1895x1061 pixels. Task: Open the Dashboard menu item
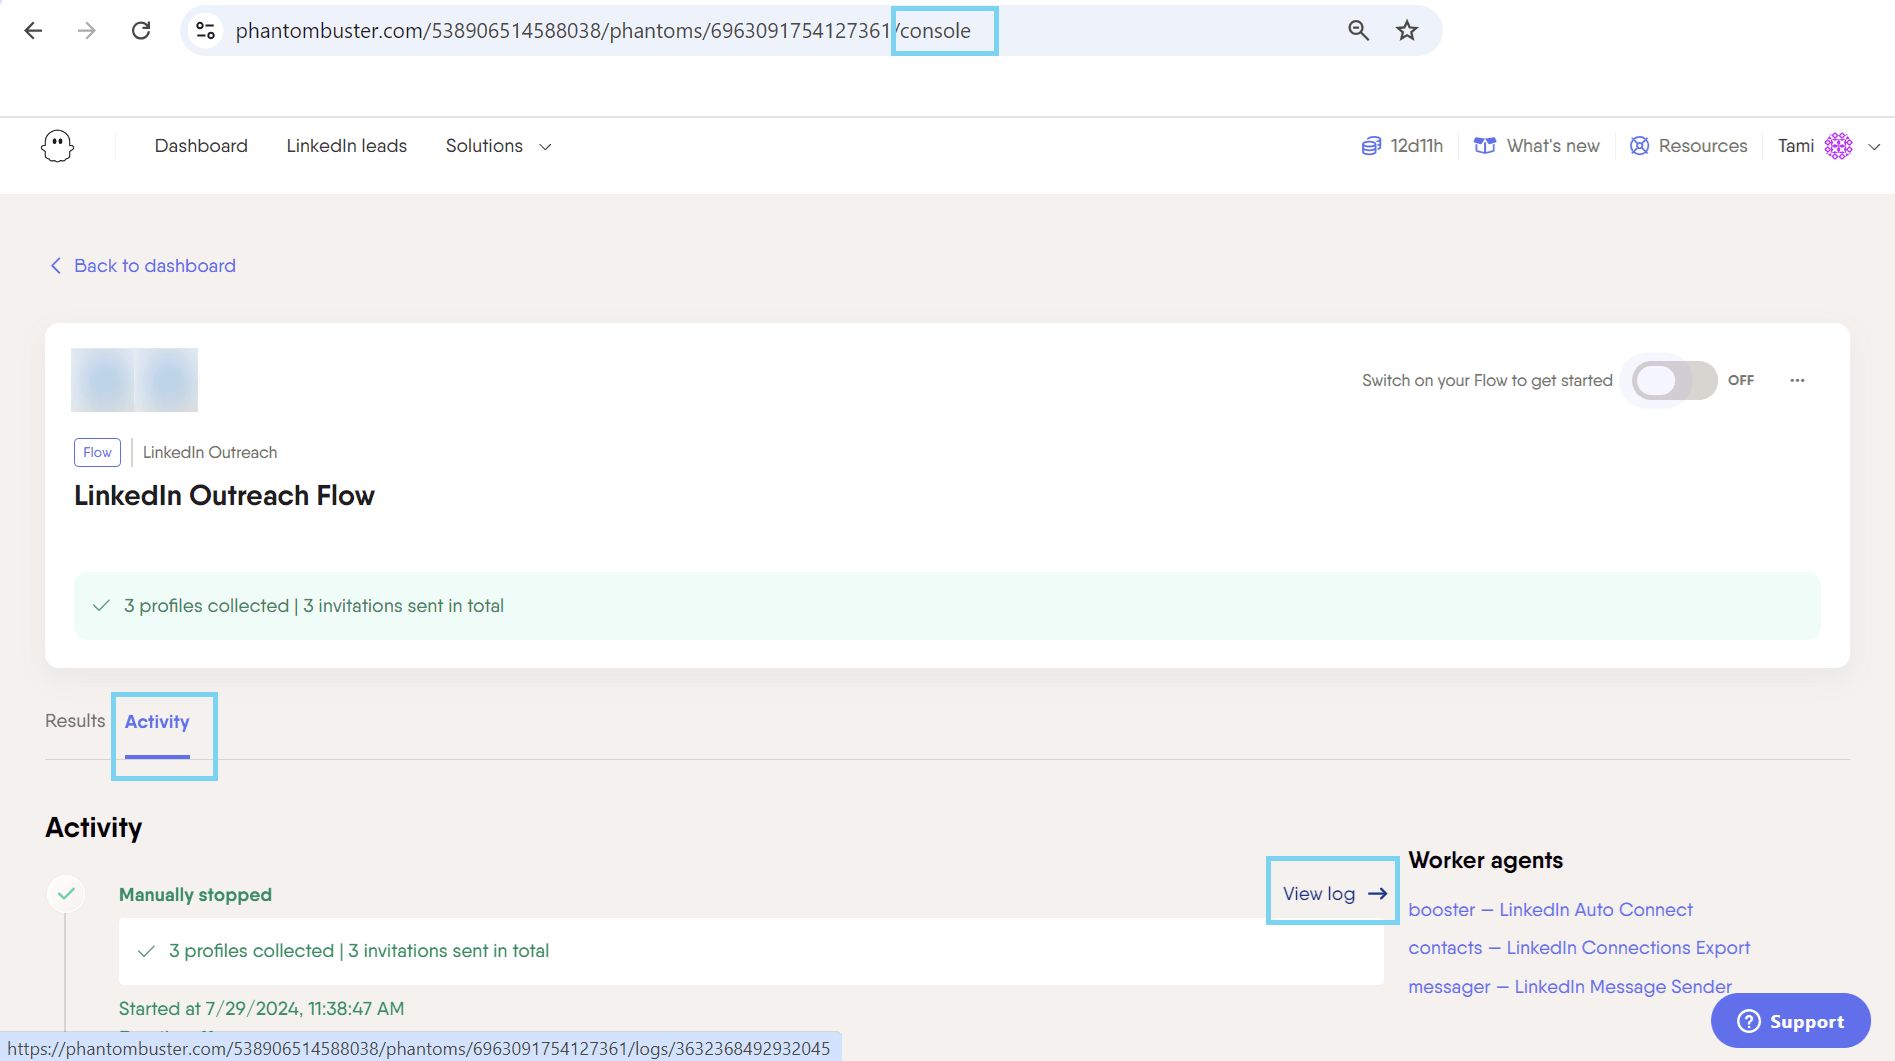tap(201, 146)
